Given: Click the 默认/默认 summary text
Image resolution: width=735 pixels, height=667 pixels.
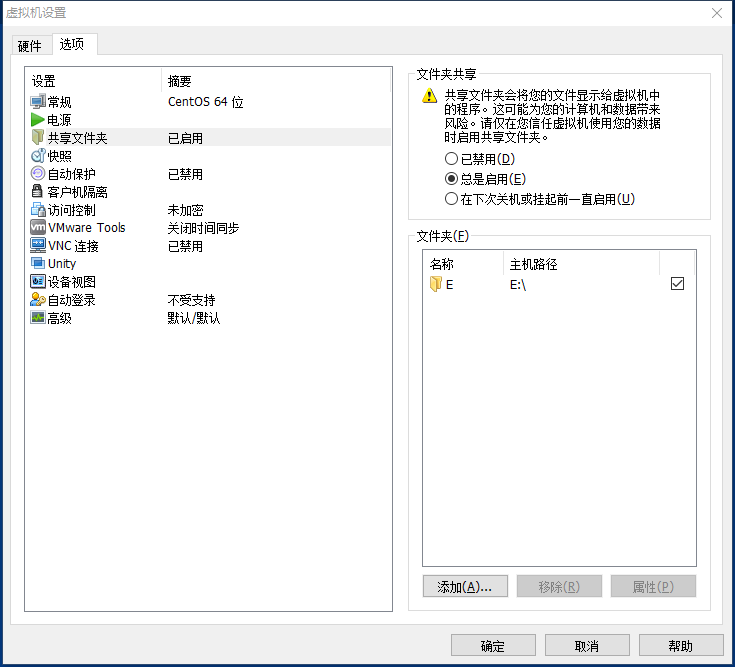Looking at the screenshot, I should (x=194, y=318).
